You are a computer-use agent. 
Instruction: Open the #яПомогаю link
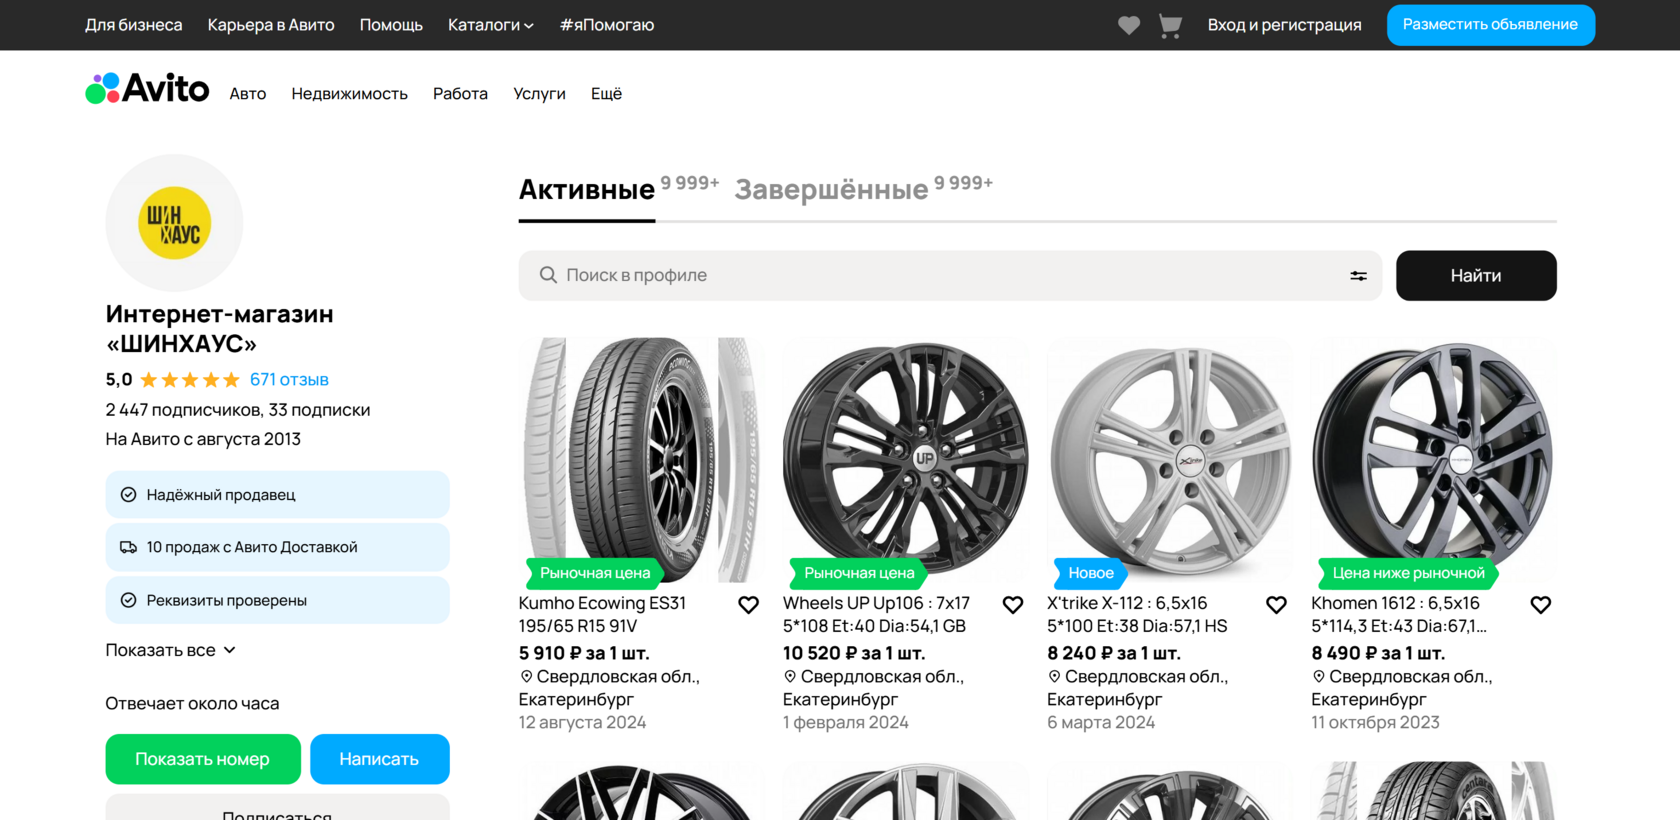pos(606,25)
